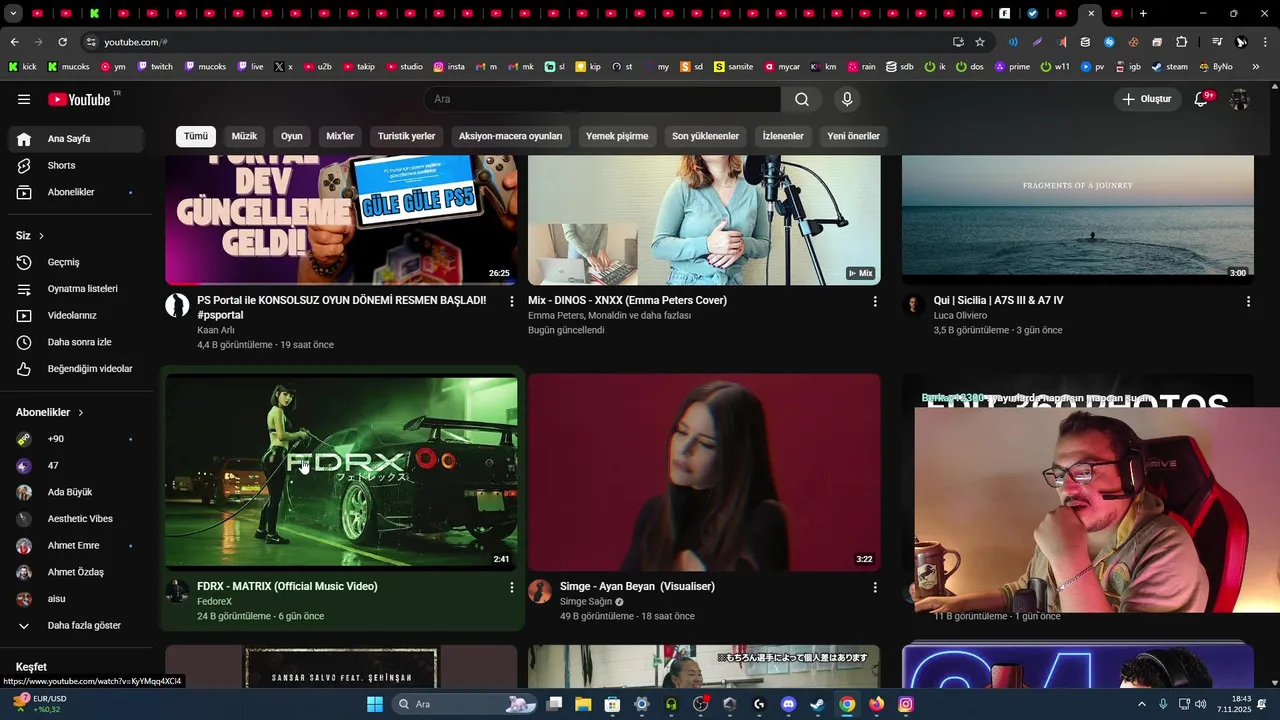Open more options for Qui Sicilia video
Viewport: 1280px width, 720px height.
click(x=1248, y=301)
